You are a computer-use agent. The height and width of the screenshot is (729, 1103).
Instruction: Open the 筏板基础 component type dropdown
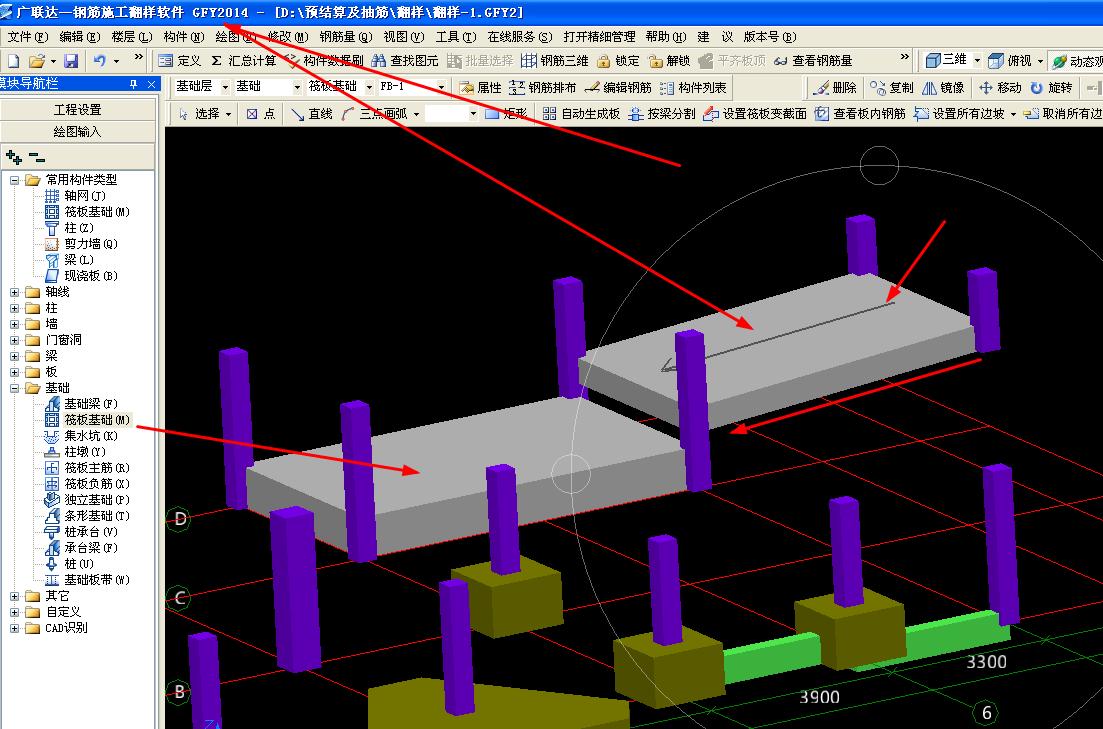[369, 87]
